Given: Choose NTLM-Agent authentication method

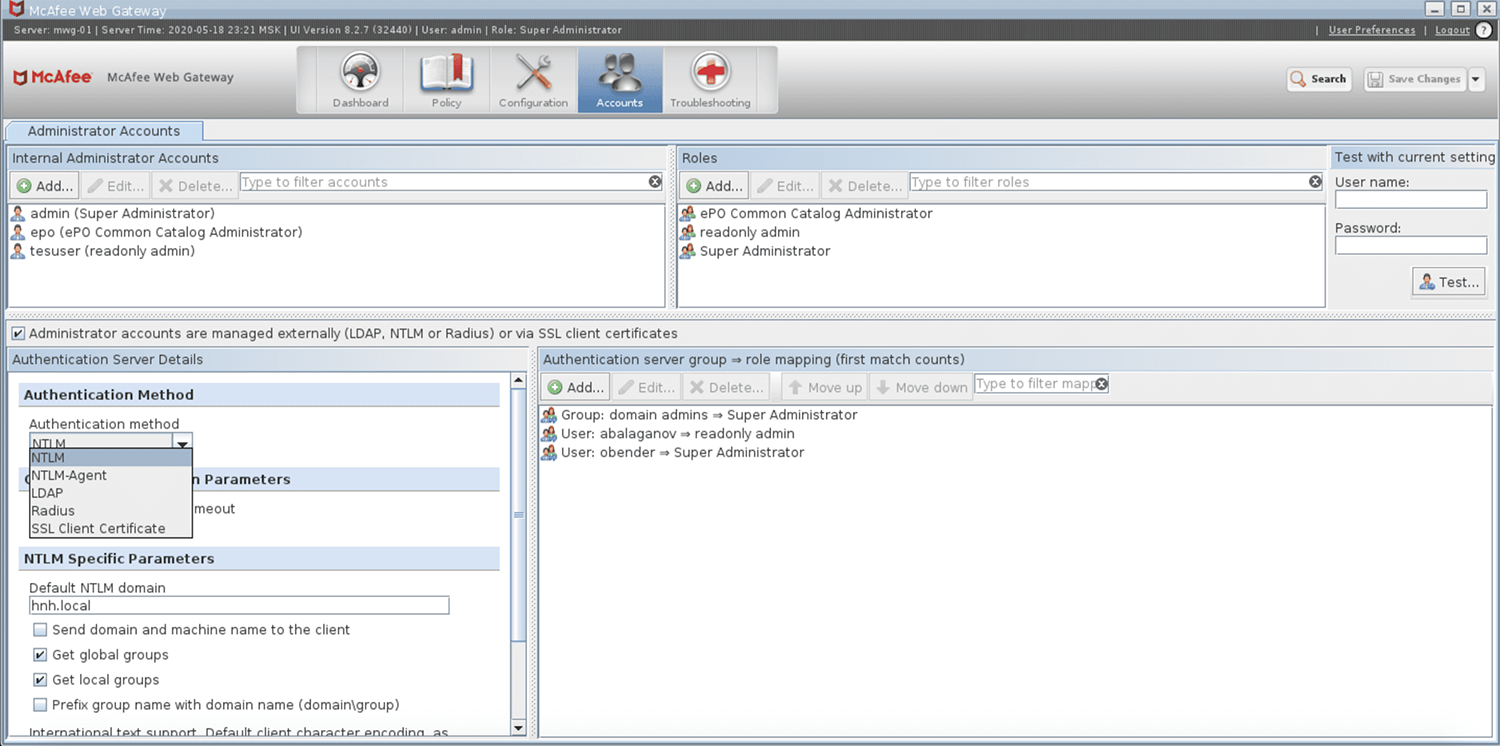Looking at the screenshot, I should (111, 476).
